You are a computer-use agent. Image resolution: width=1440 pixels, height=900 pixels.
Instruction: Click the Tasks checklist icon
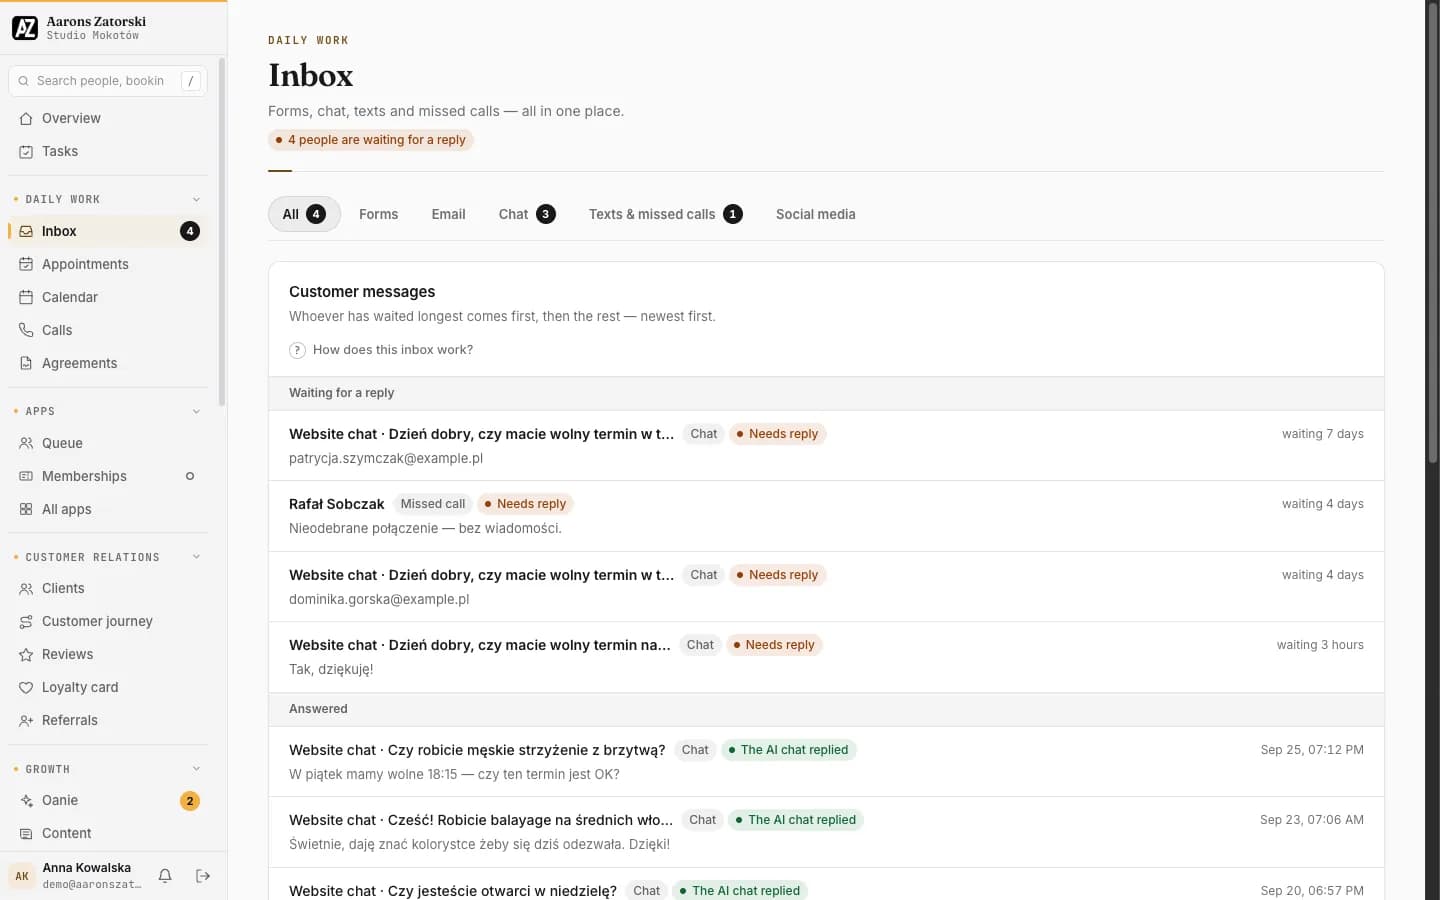pyautogui.click(x=26, y=151)
